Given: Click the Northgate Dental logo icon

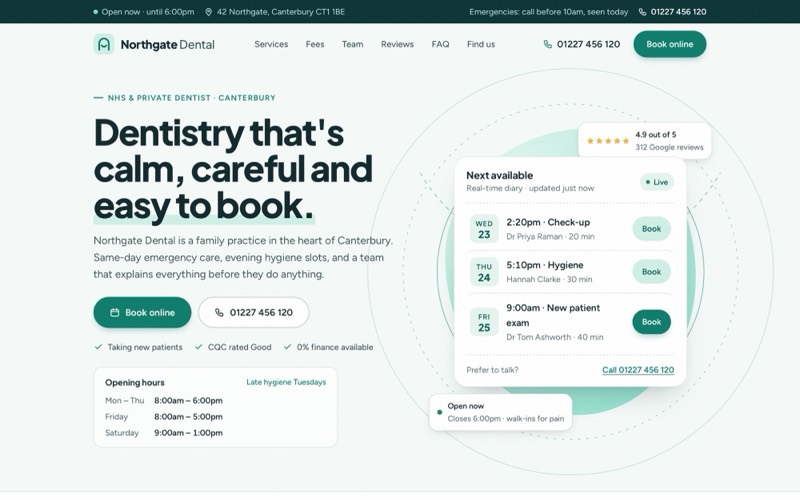Looking at the screenshot, I should click(x=104, y=44).
